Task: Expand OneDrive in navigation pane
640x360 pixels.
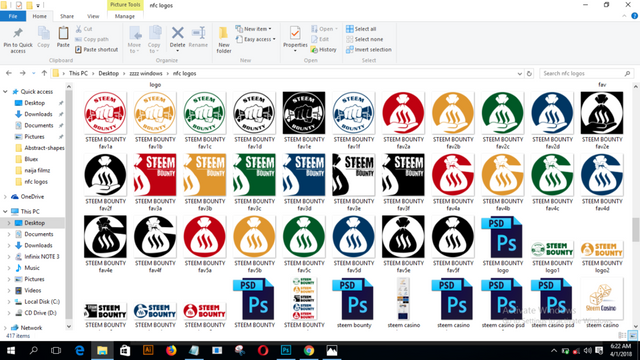Action: pyautogui.click(x=5, y=197)
